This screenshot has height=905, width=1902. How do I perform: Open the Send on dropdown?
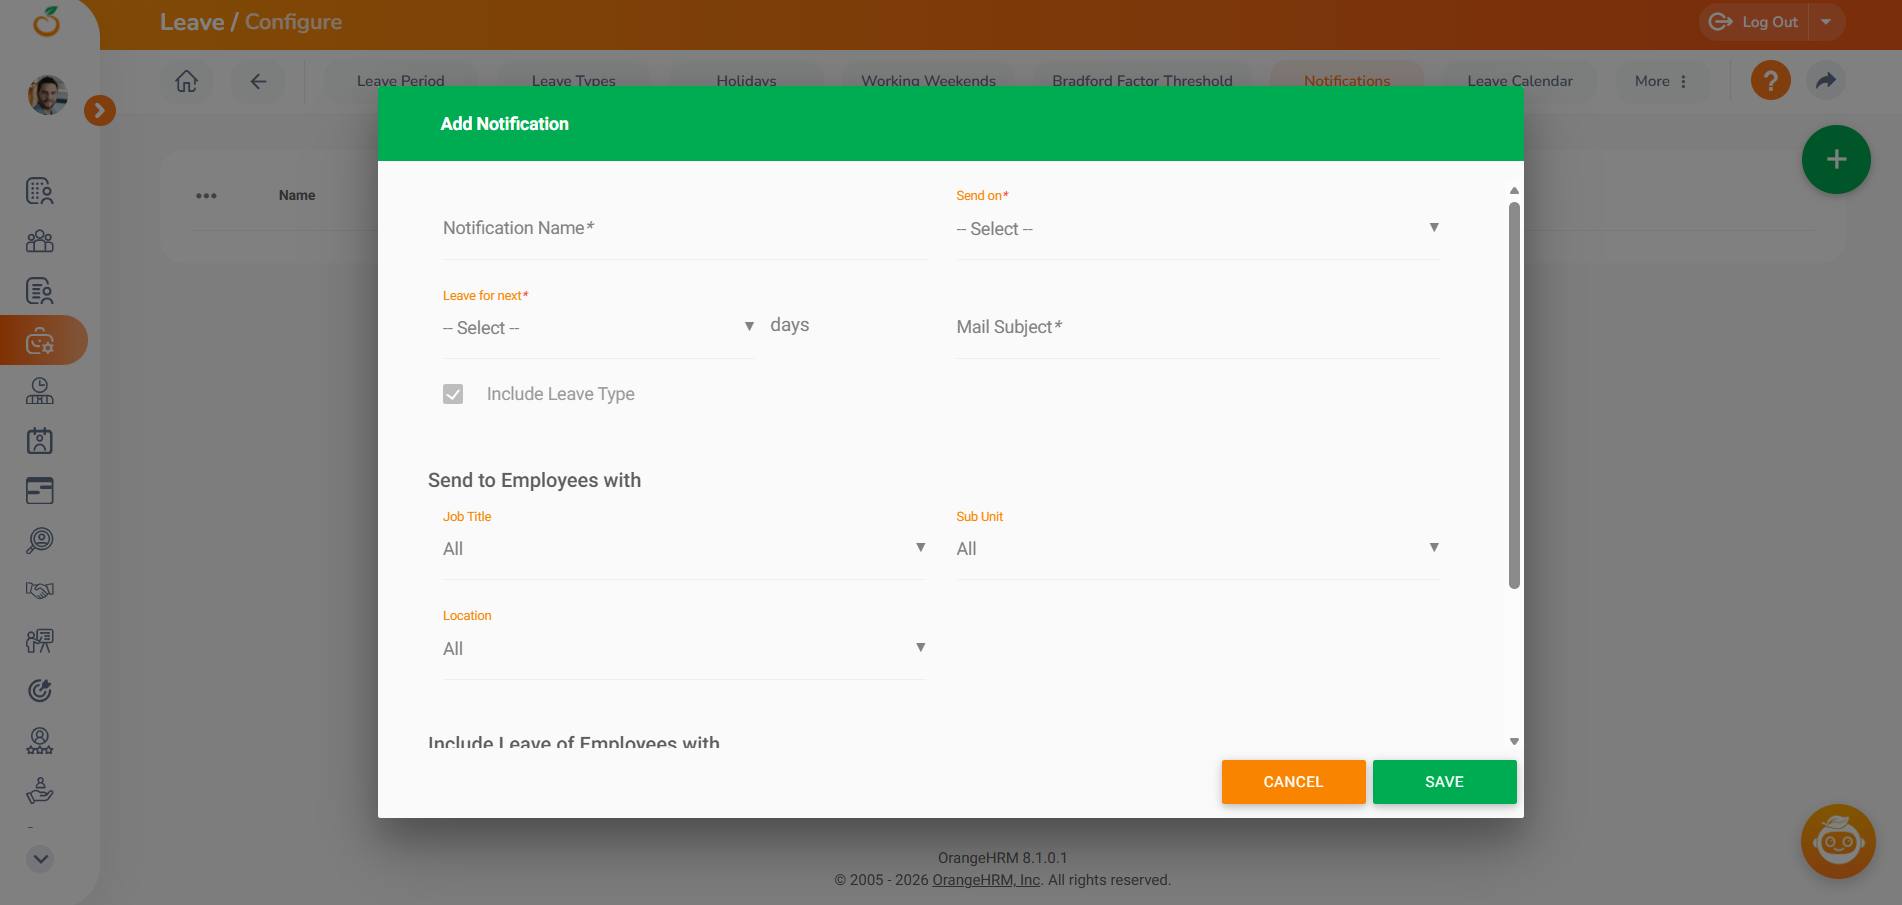[x=1198, y=229]
